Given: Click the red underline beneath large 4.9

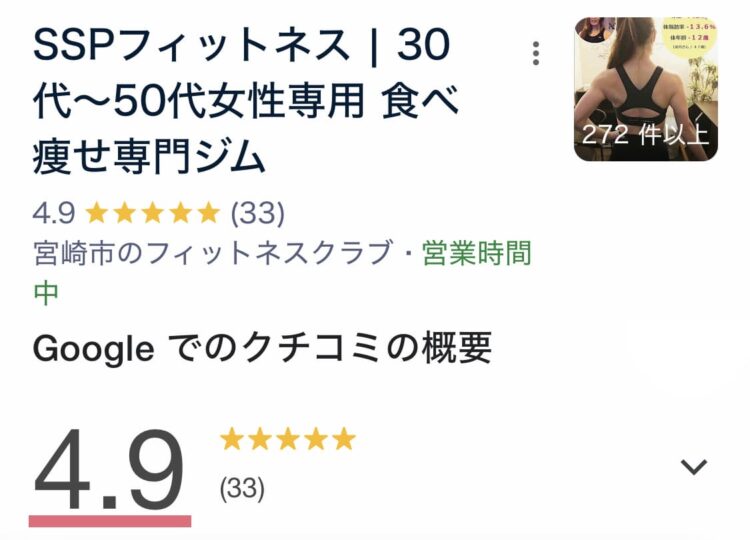Looking at the screenshot, I should 109,520.
